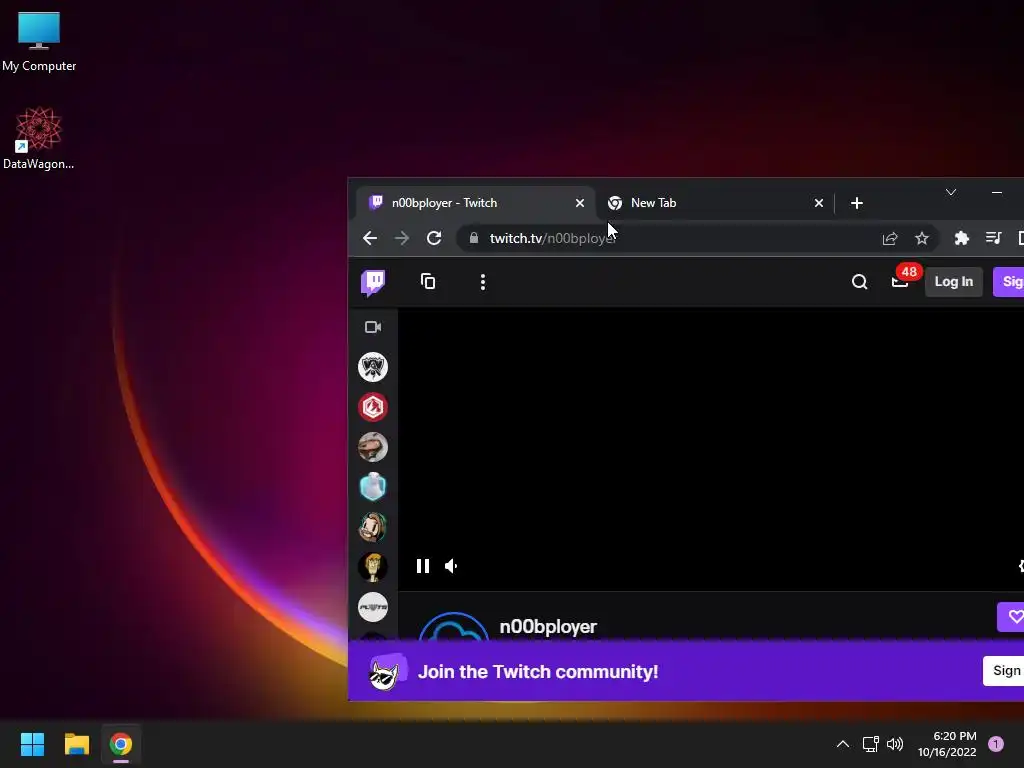The width and height of the screenshot is (1024, 768).
Task: Reload the Twitch page
Action: [x=434, y=238]
